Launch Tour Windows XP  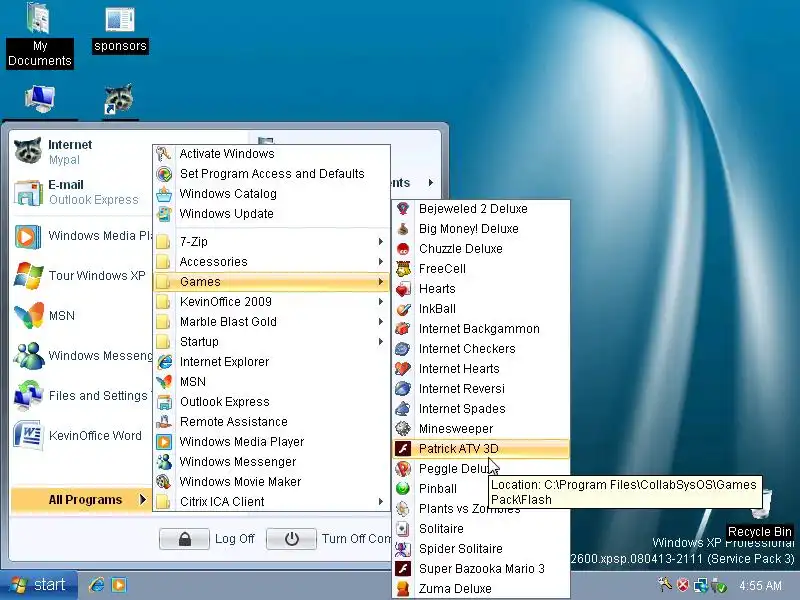coord(81,276)
